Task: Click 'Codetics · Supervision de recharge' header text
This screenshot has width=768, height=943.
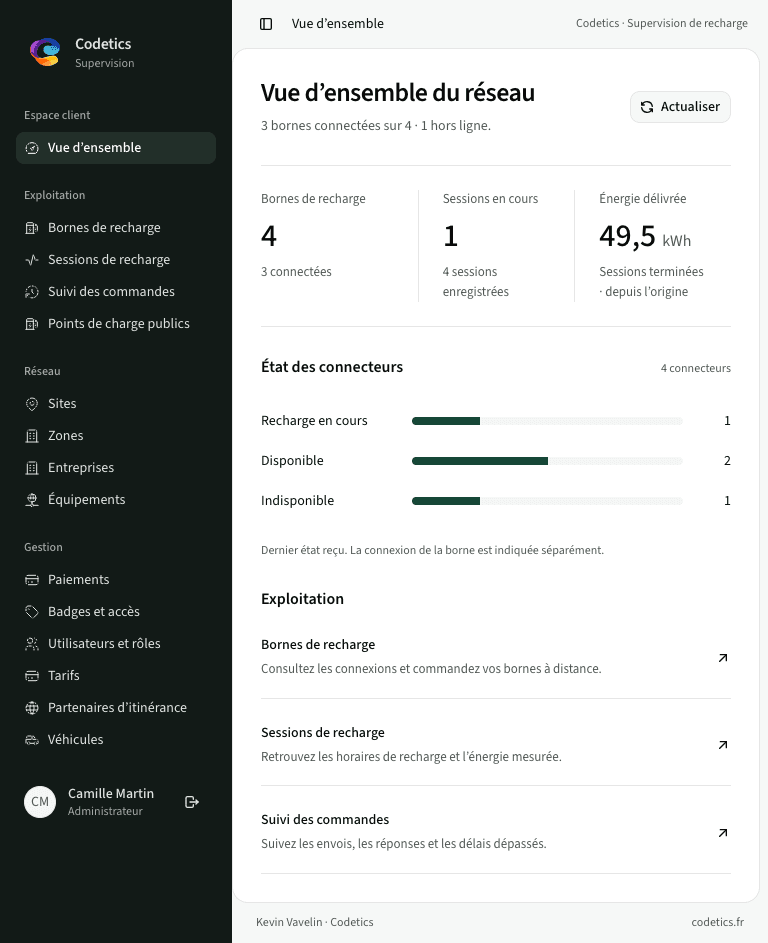Action: [x=662, y=23]
